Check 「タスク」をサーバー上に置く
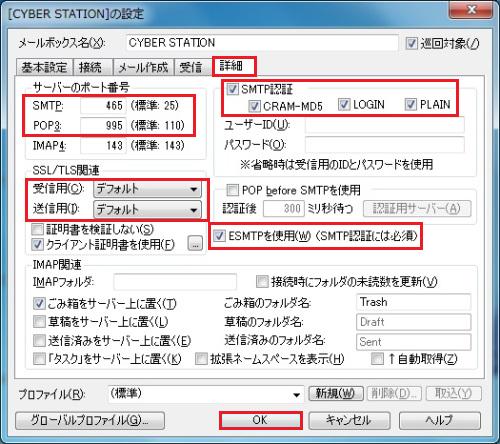 click(39, 359)
